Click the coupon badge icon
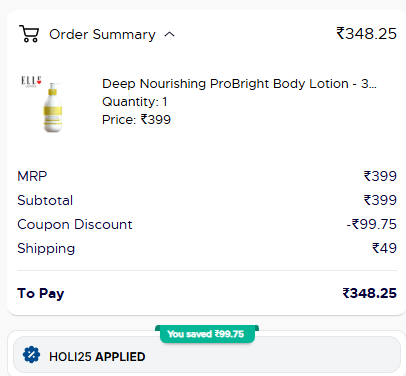The width and height of the screenshot is (406, 376). coord(31,355)
